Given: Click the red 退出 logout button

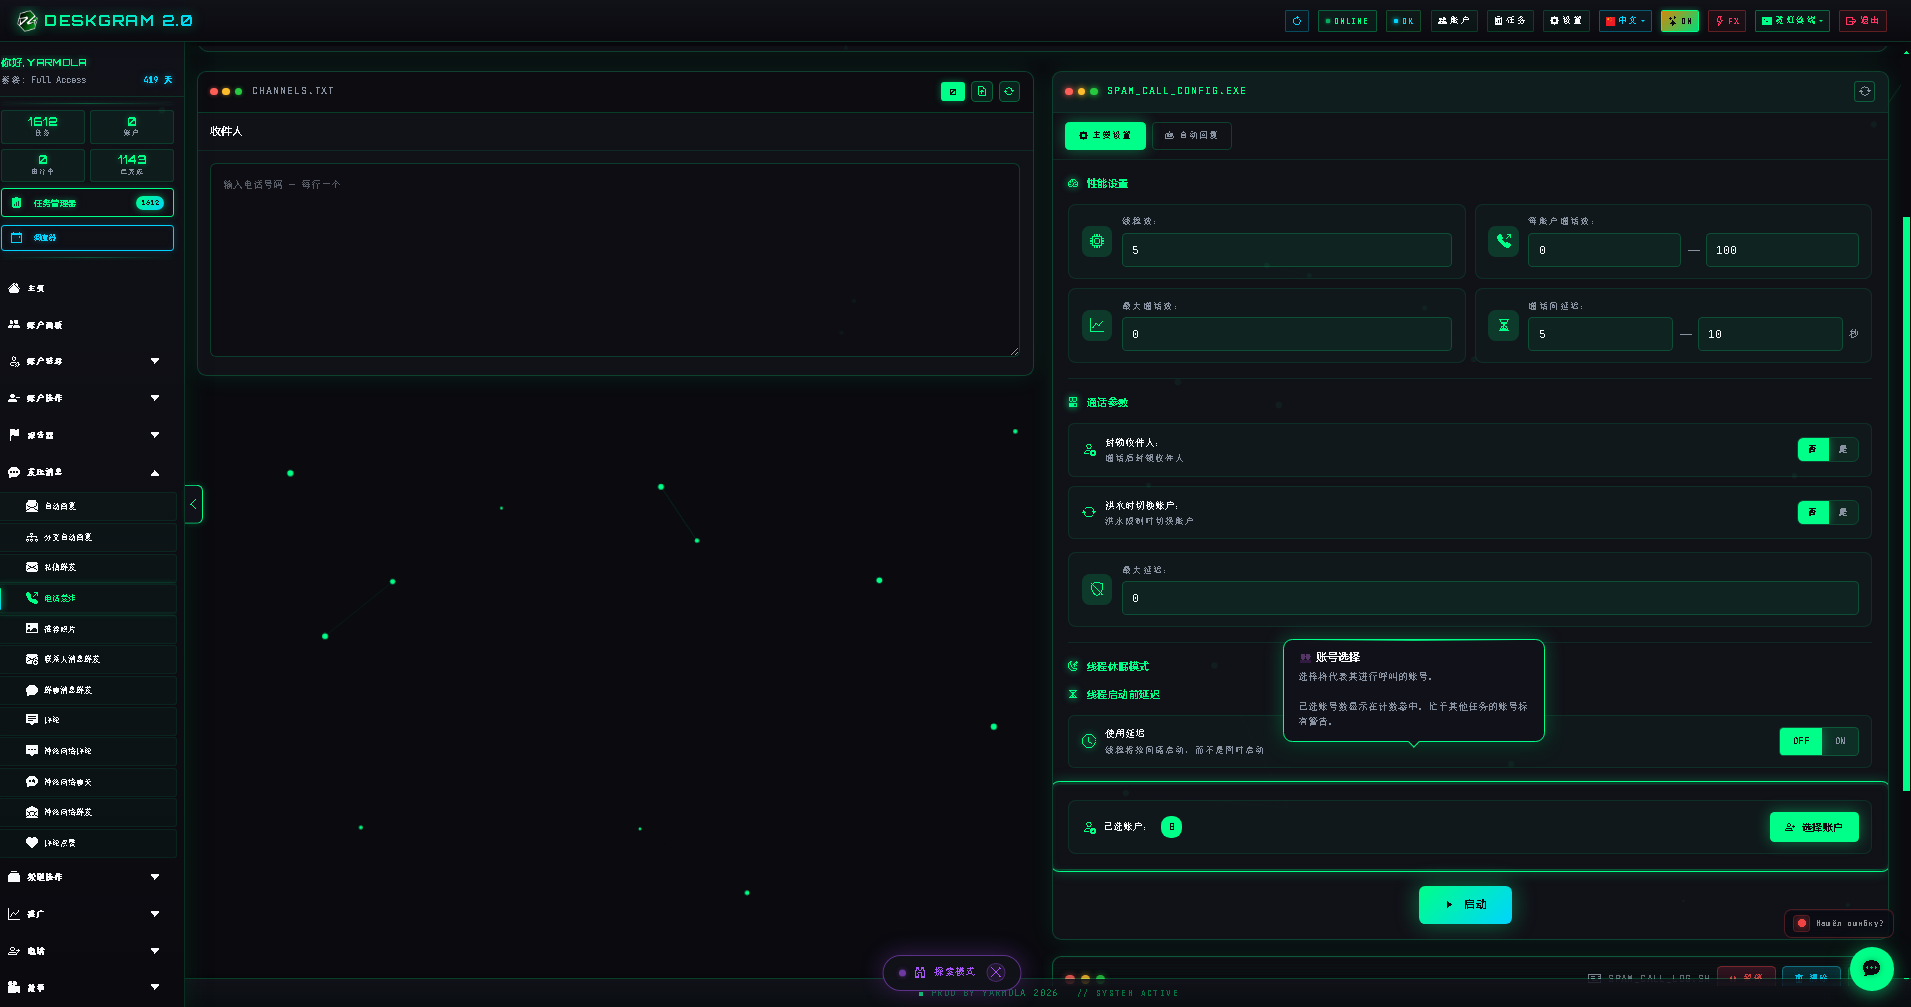Looking at the screenshot, I should (x=1863, y=21).
